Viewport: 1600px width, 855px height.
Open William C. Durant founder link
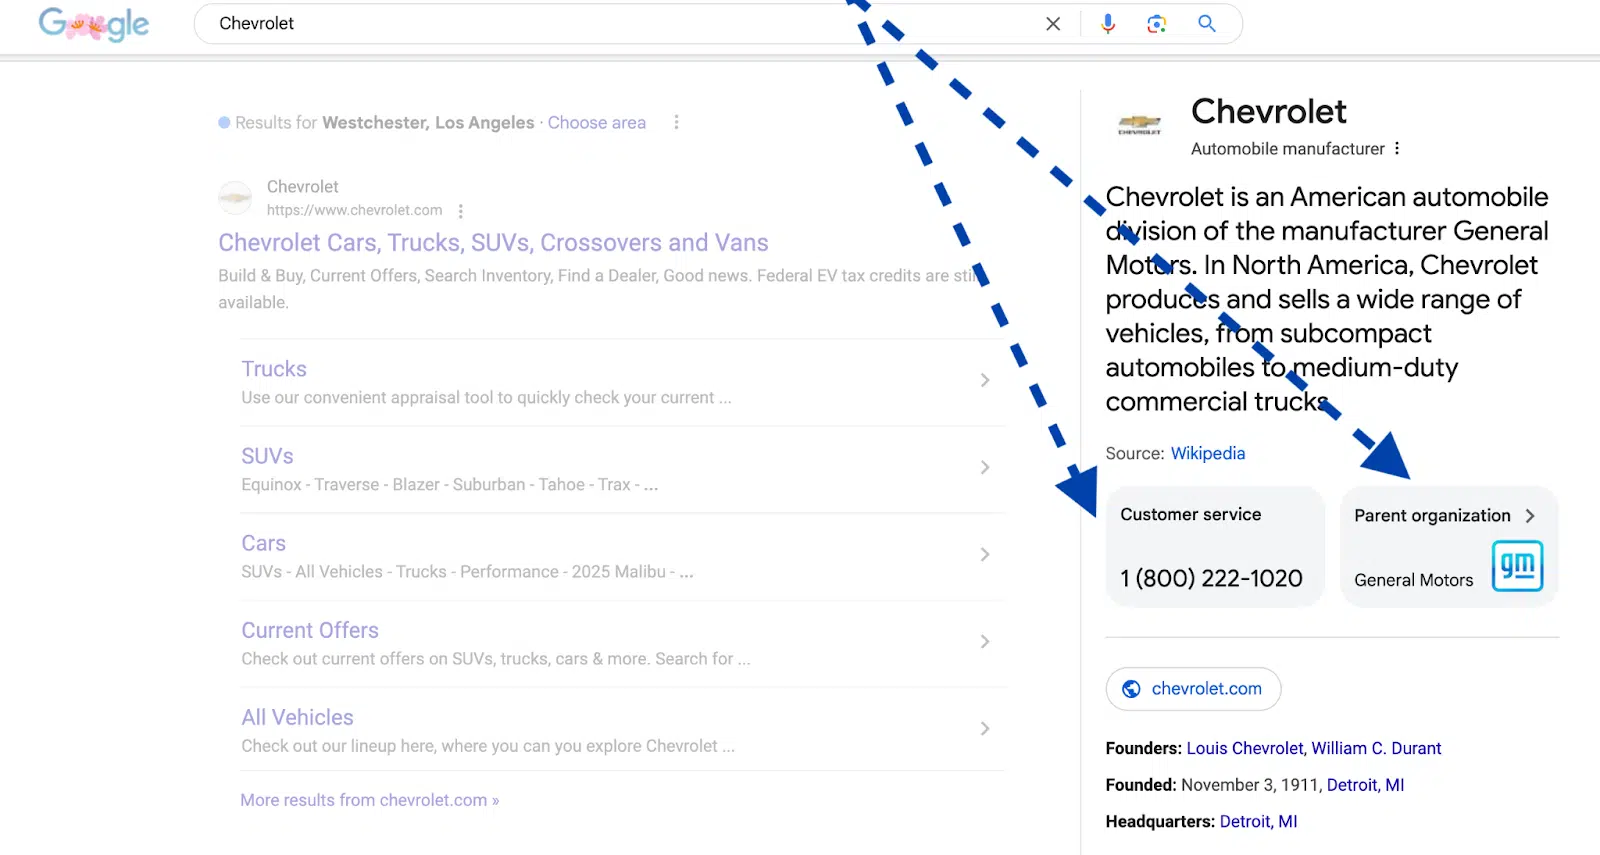coord(1376,748)
